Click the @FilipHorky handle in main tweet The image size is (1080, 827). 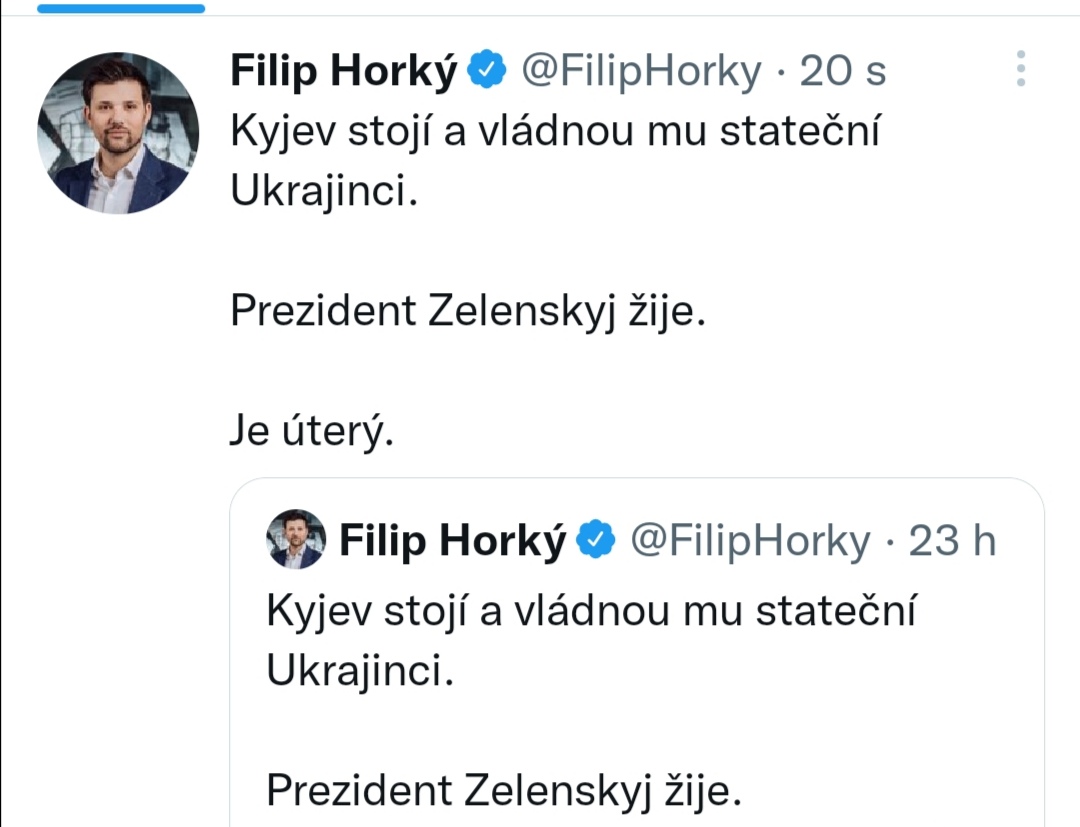coord(641,70)
